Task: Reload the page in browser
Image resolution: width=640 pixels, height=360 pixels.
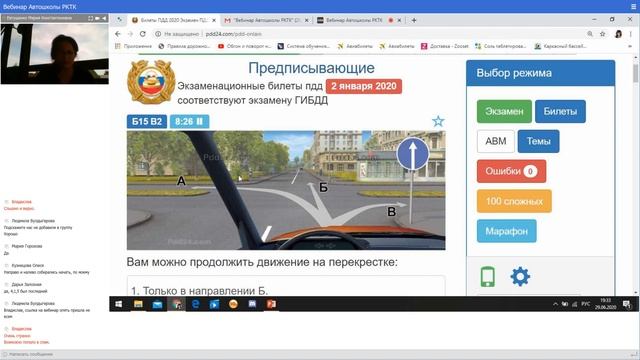Action: point(143,34)
